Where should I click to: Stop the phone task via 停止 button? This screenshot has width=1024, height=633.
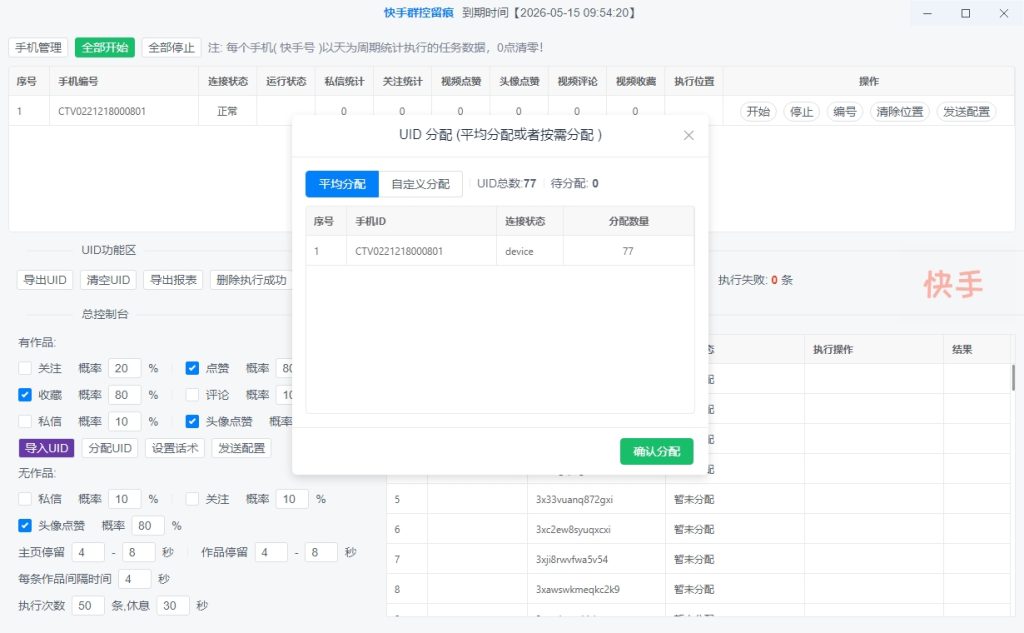tap(801, 111)
